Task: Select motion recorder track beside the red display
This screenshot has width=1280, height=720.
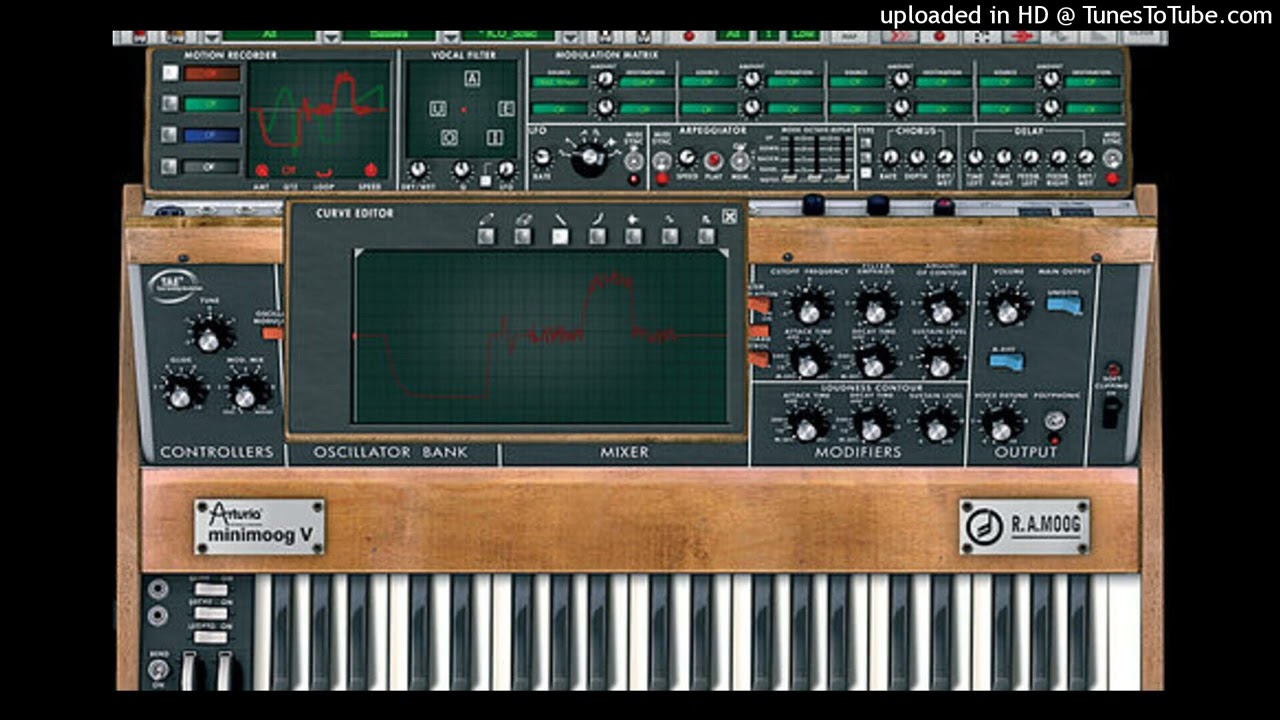Action: click(x=171, y=73)
